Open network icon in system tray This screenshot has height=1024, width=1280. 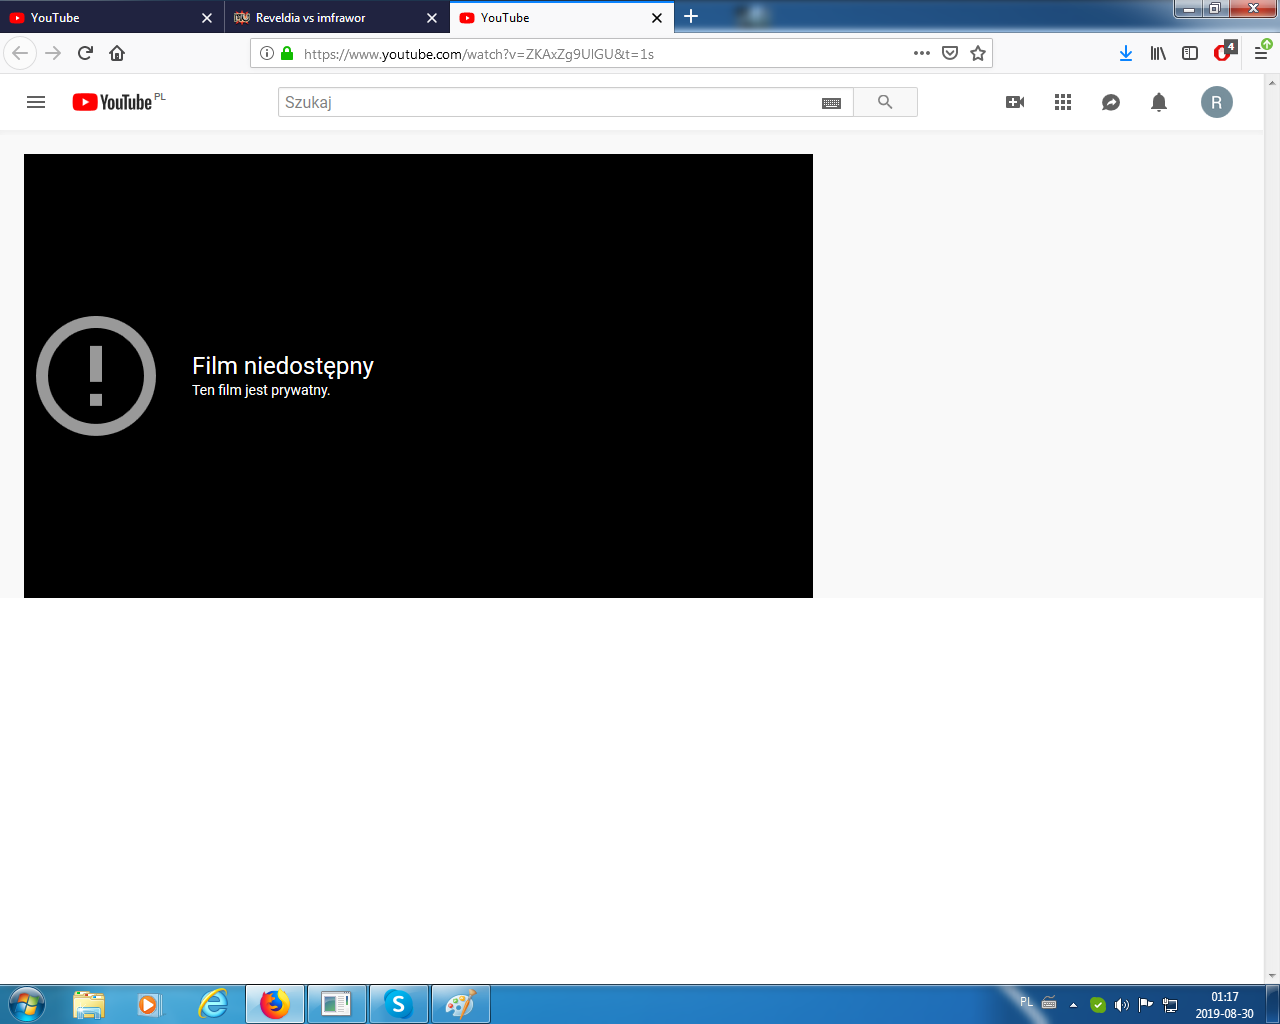pos(1170,1005)
